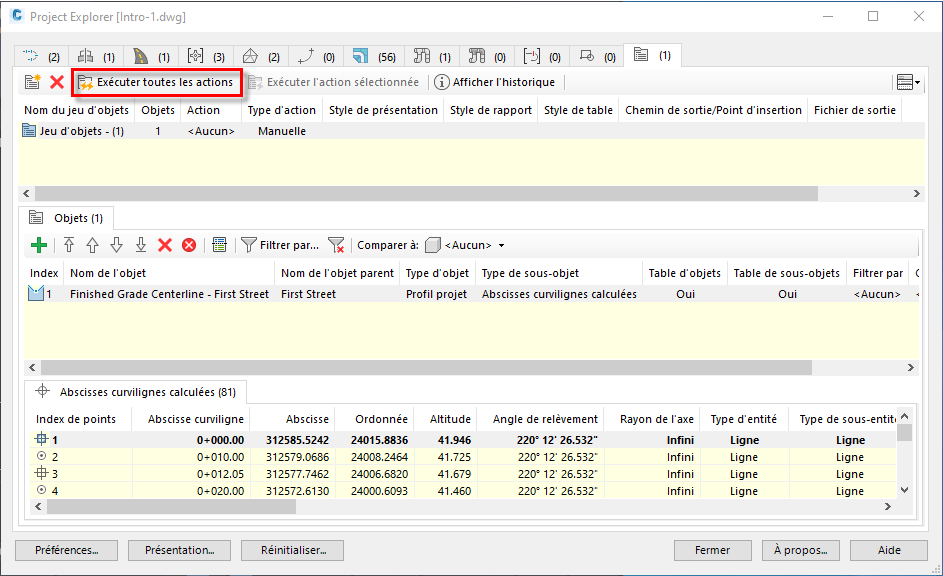Open the sample line groups tab with bracket icon
The height and width of the screenshot is (576, 943).
tap(542, 57)
